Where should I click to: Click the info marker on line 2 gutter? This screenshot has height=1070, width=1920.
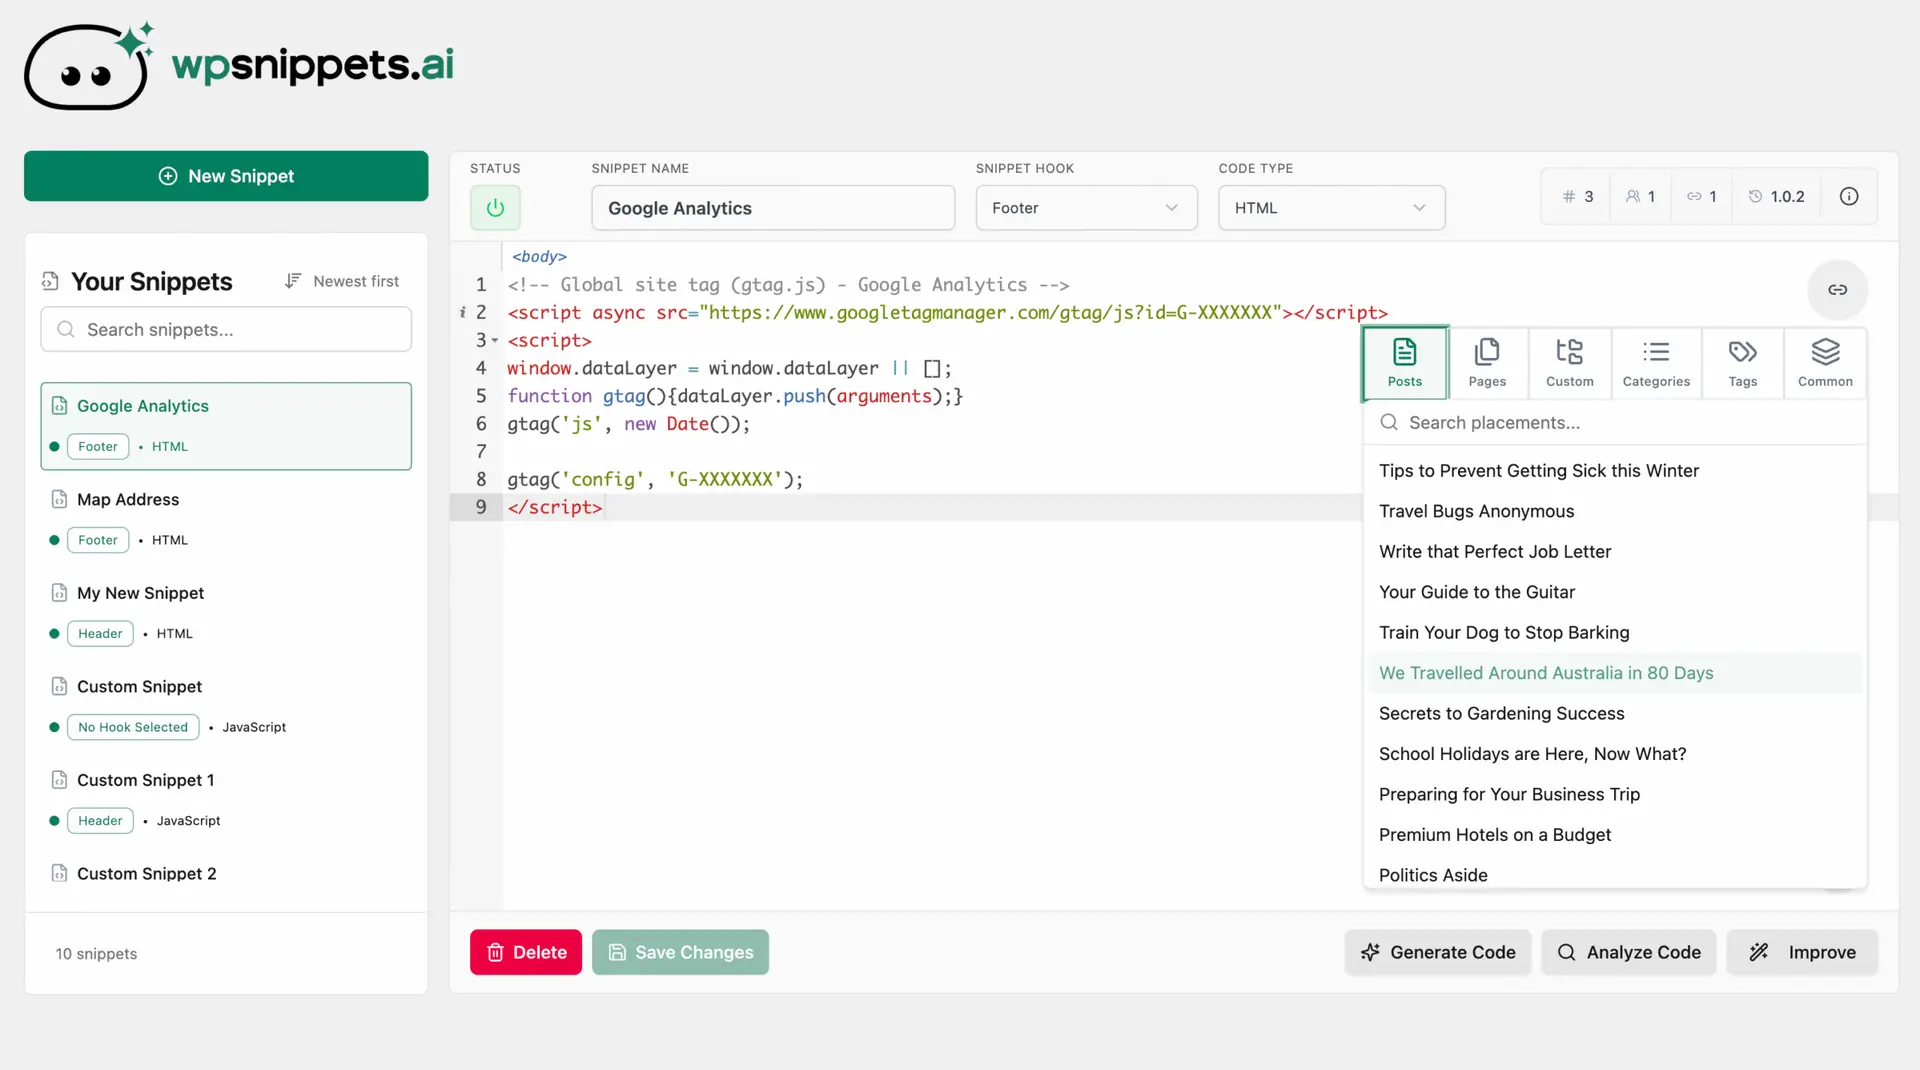click(462, 313)
